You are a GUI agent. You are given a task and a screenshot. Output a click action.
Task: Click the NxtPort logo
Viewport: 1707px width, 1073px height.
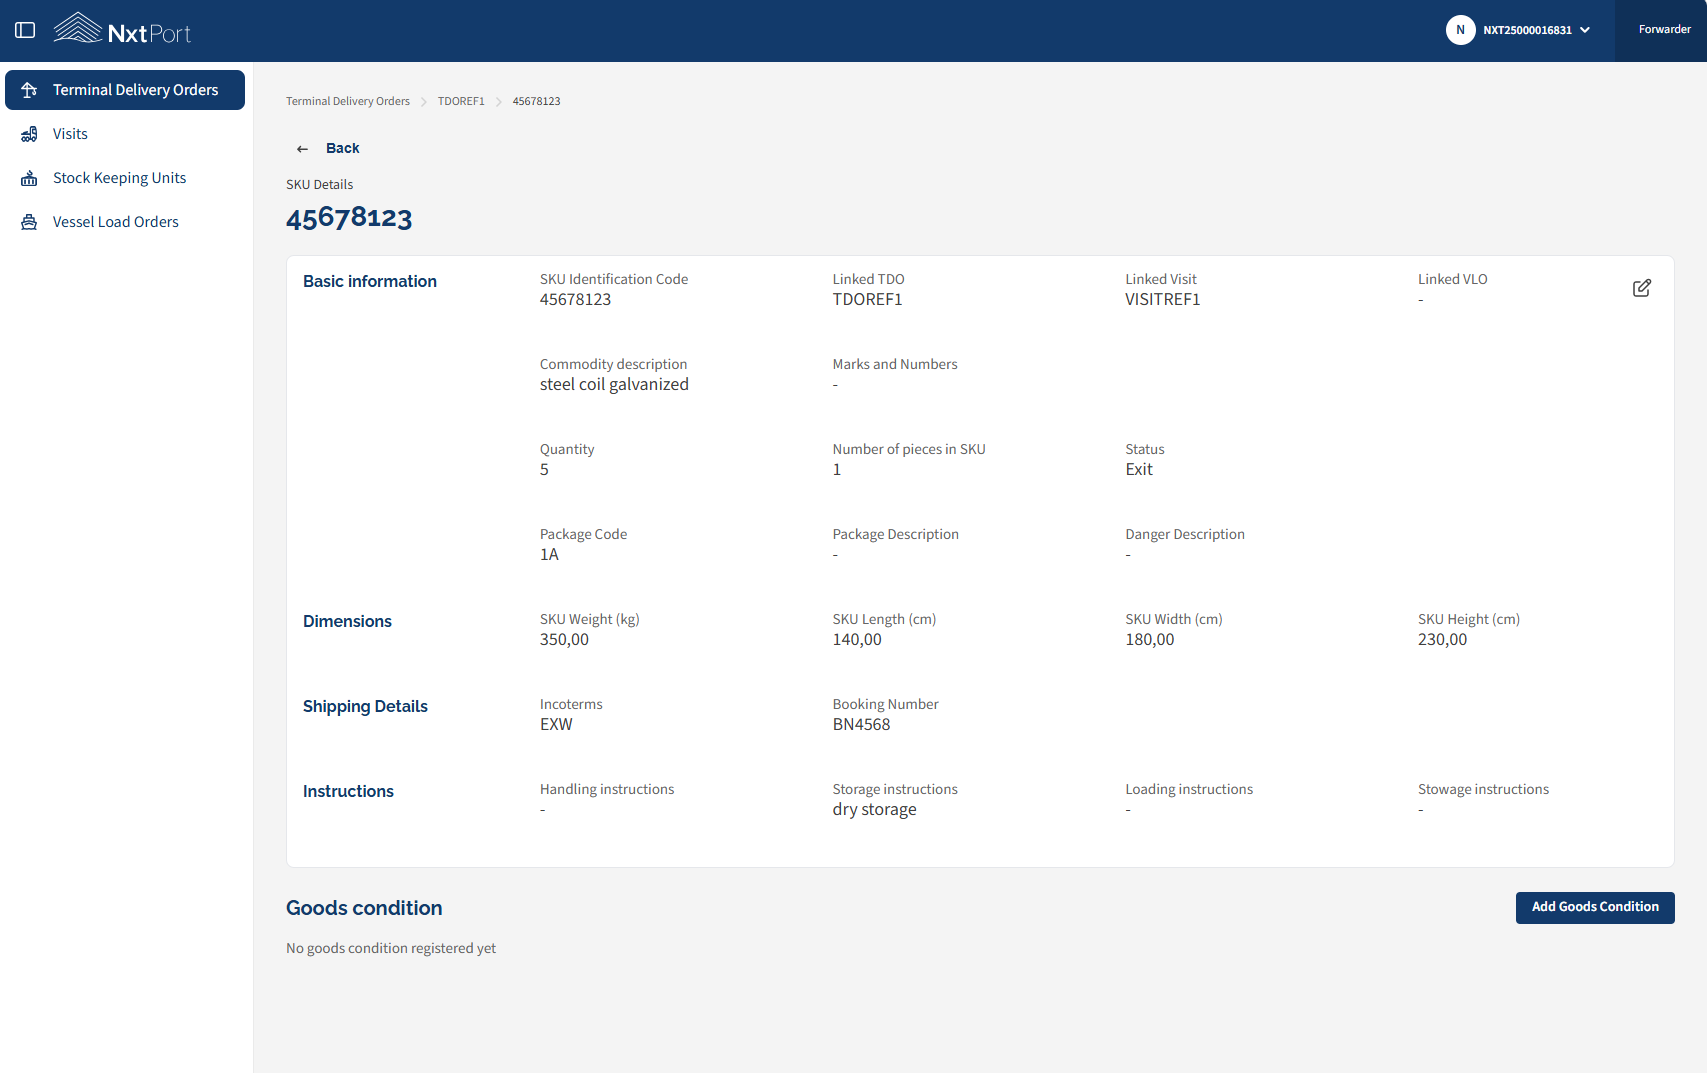tap(122, 29)
